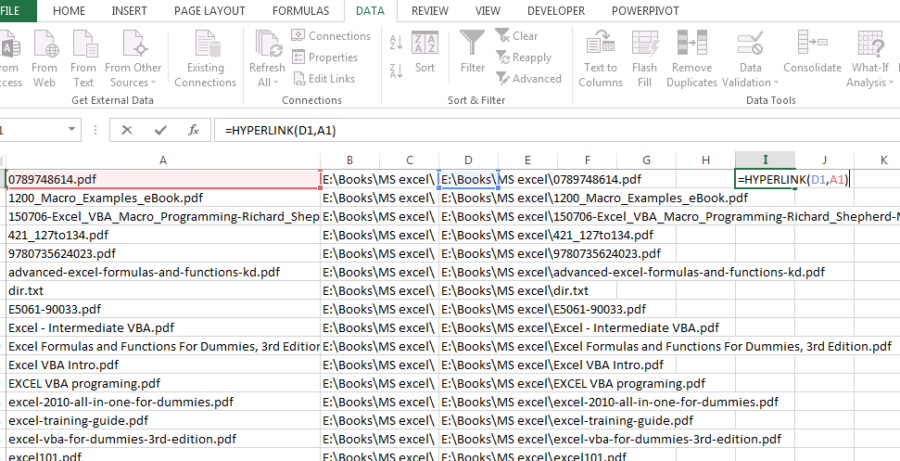Image resolution: width=900 pixels, height=461 pixels.
Task: Select cell 1200_Macro_Examples_eBook.pdf in column A
Action: pos(163,198)
